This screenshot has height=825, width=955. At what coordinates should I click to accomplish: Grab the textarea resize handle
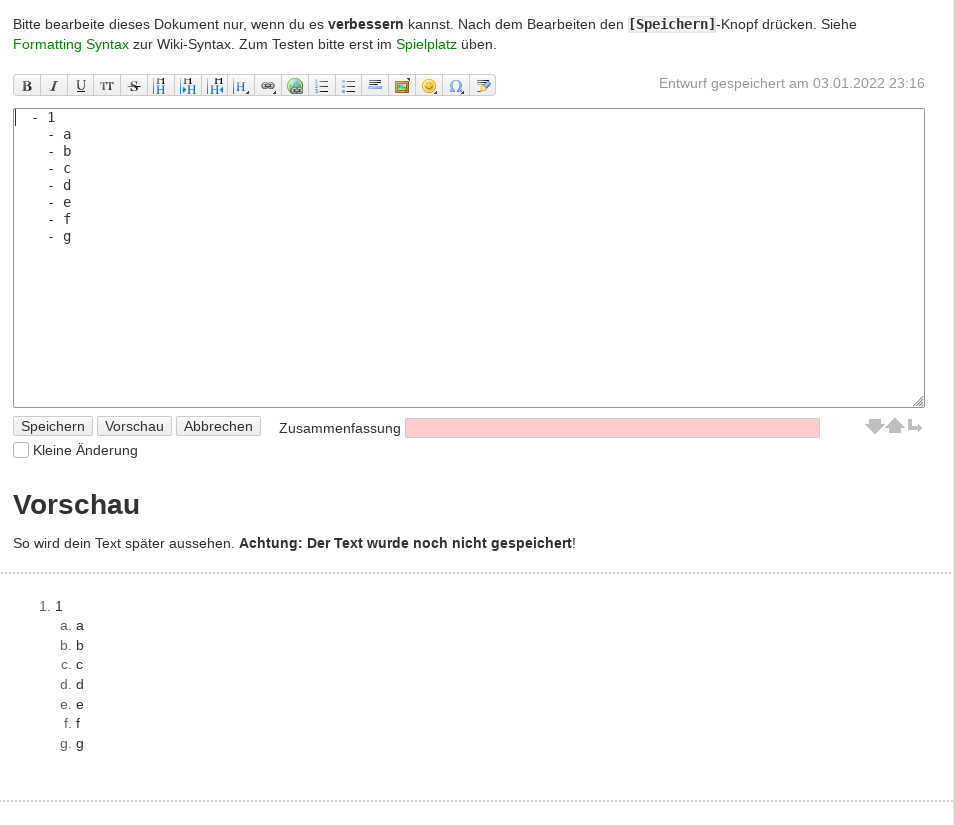(918, 401)
